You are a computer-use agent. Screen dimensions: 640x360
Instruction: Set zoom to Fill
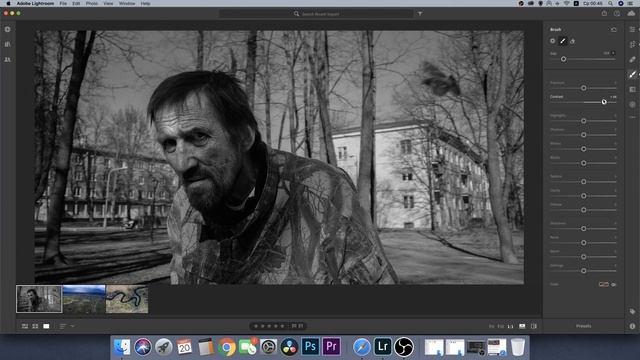pos(500,327)
